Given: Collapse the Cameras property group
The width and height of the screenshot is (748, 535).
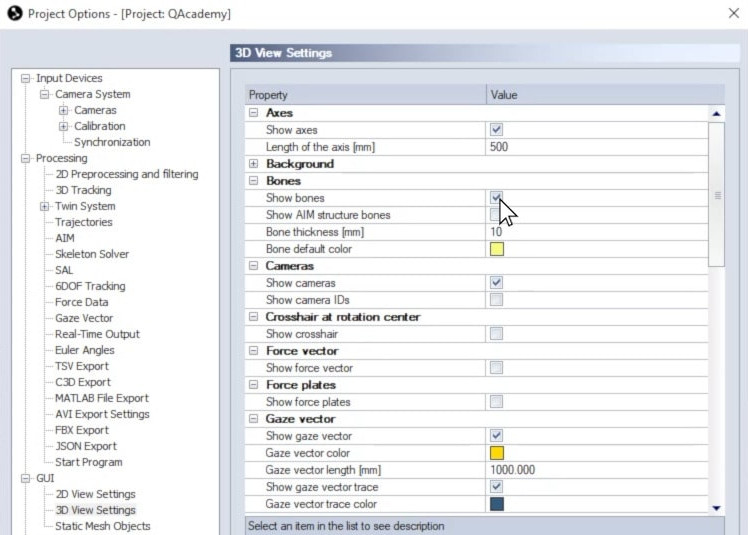Looking at the screenshot, I should click(254, 266).
